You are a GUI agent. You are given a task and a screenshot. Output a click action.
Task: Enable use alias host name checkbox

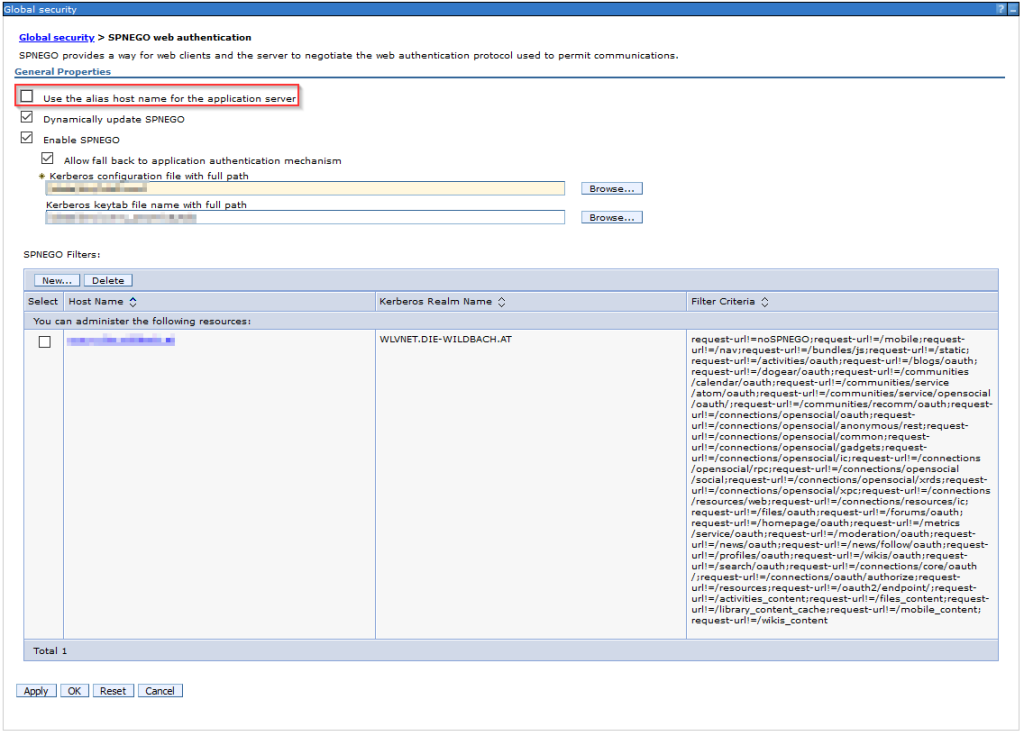(27, 97)
